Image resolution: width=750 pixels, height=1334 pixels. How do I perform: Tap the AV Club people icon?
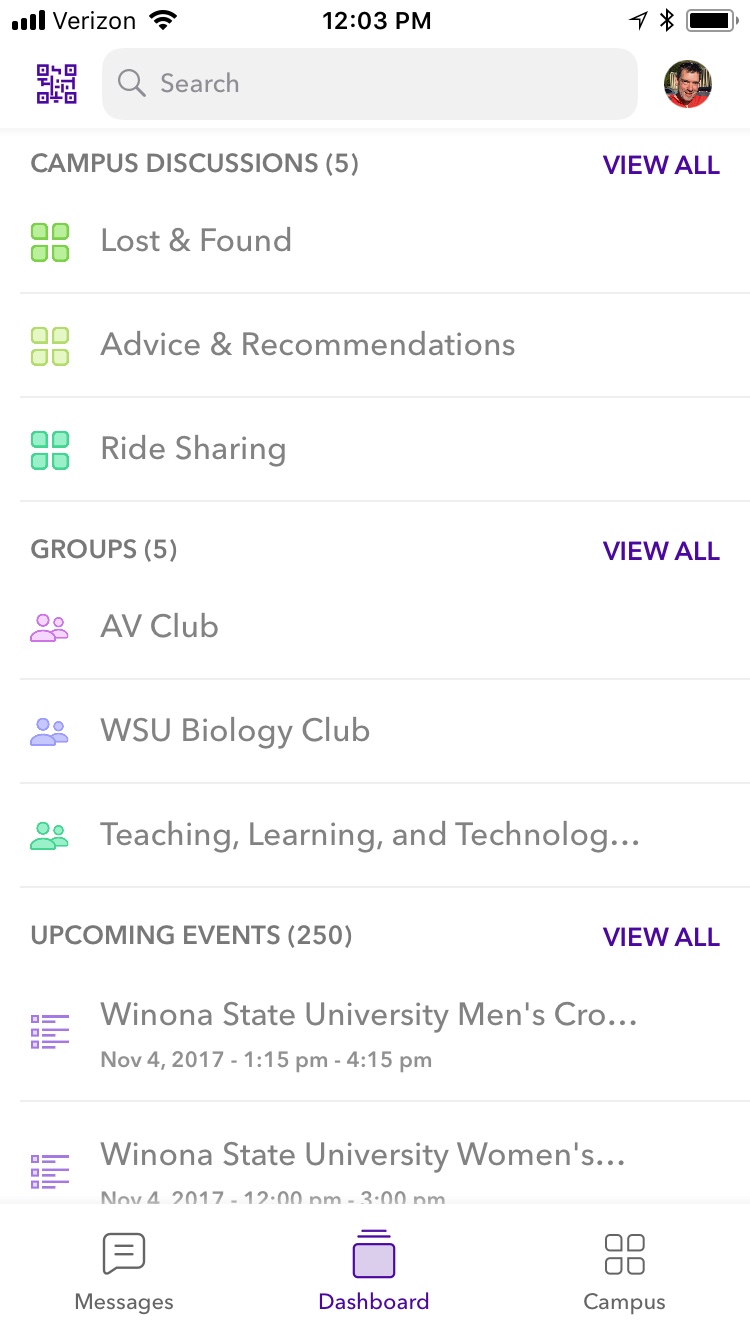point(50,628)
